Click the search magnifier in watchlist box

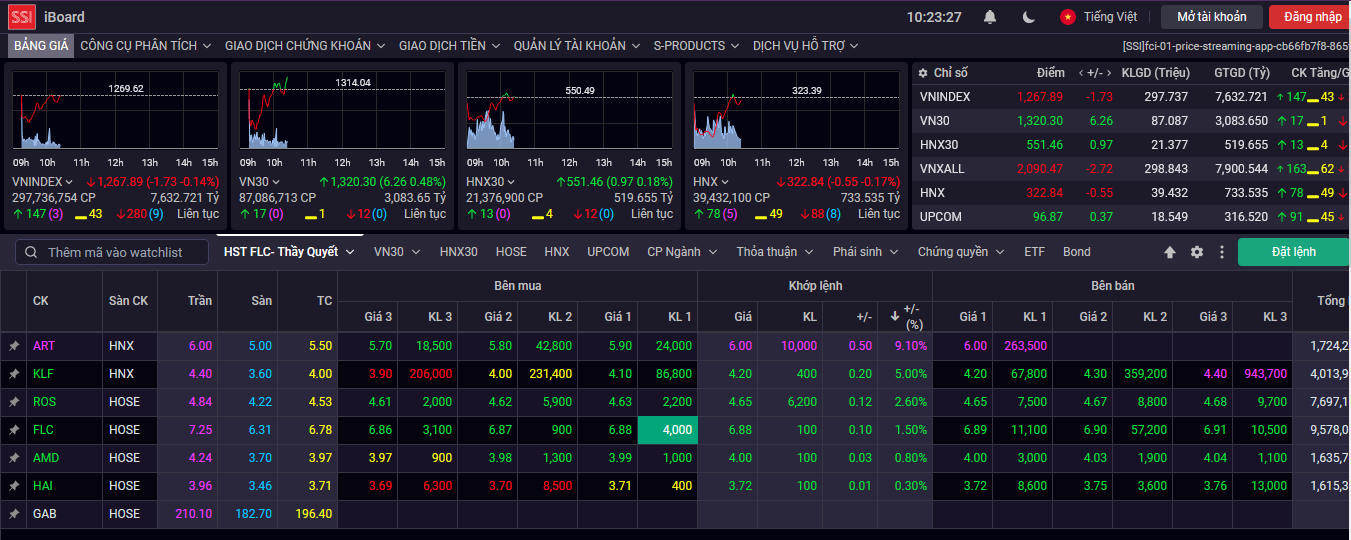[x=32, y=252]
